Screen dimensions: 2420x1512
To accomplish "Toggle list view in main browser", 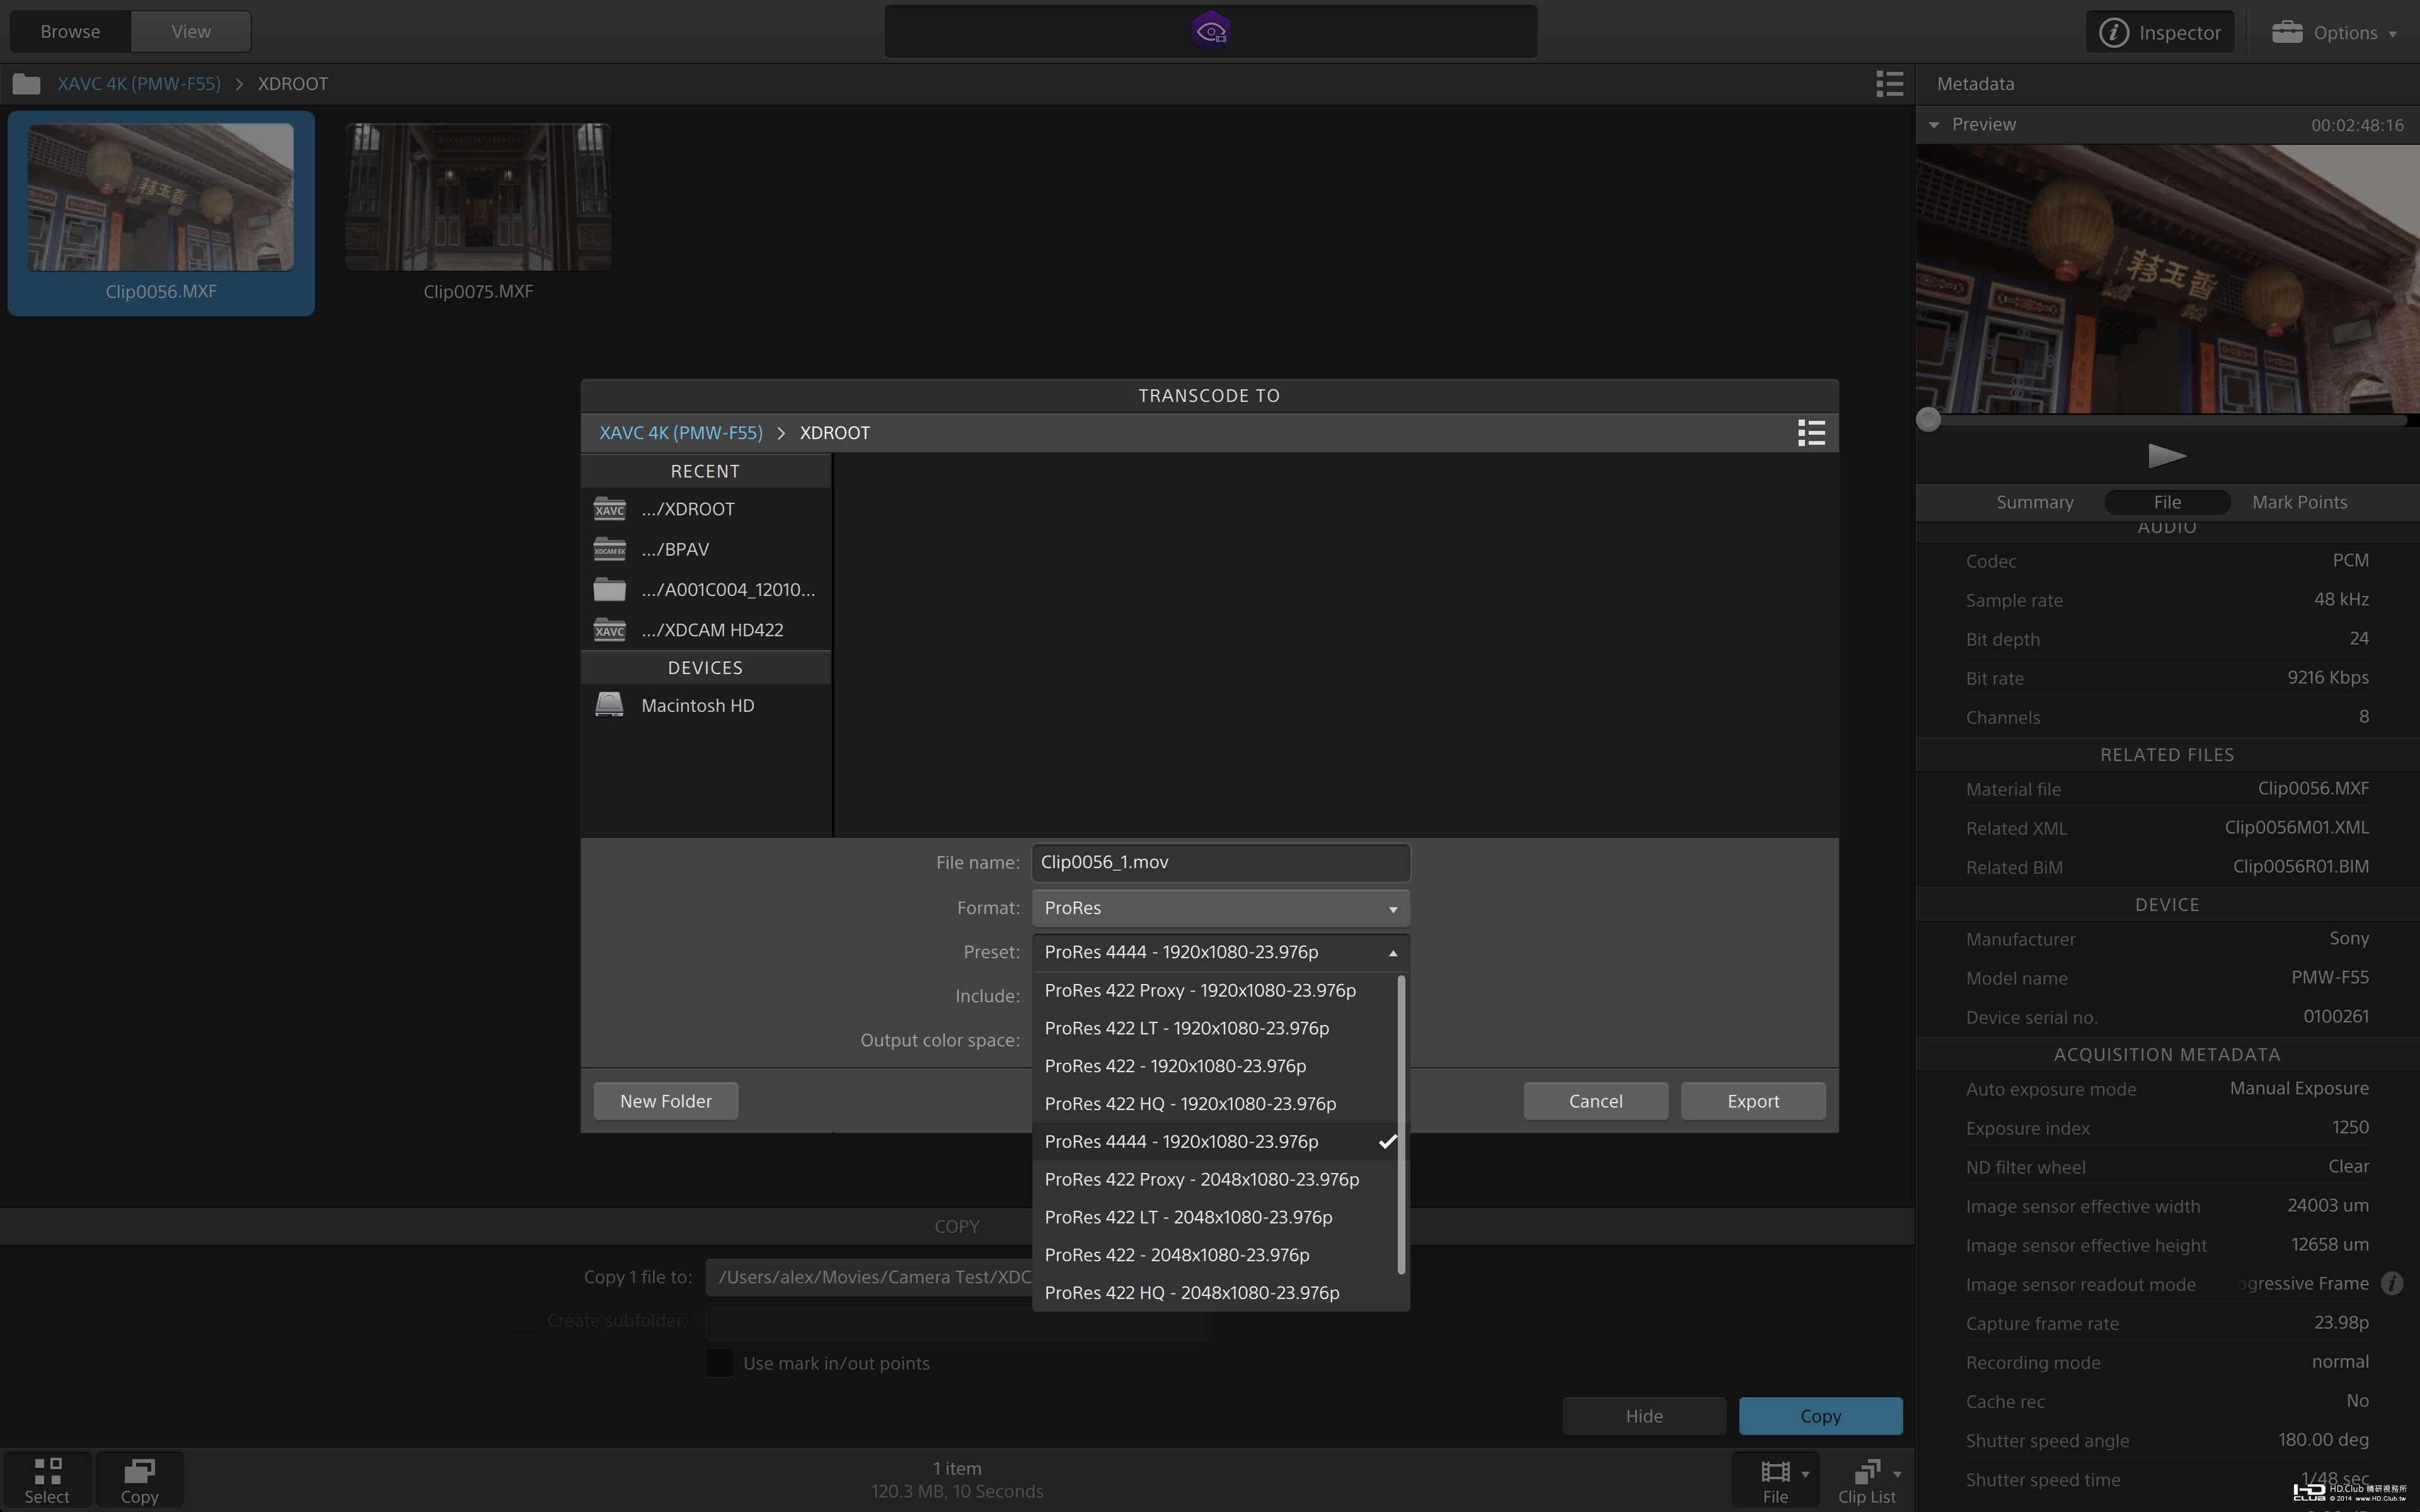I will 1889,84.
